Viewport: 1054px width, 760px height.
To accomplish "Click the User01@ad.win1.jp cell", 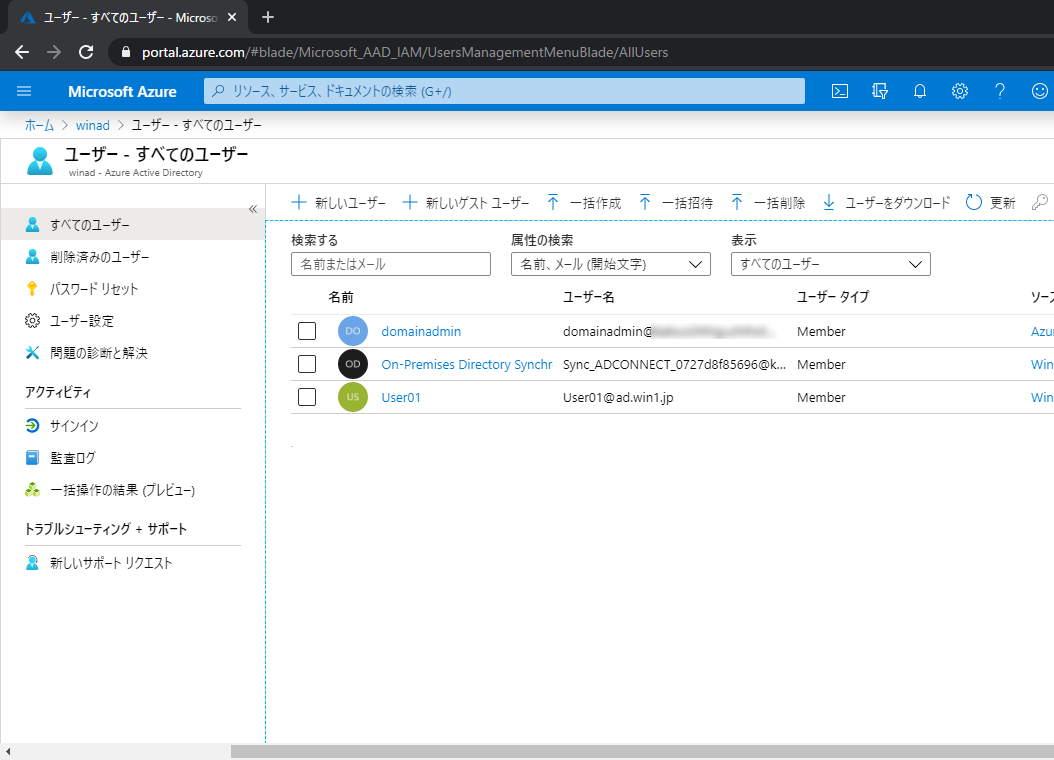I will (618, 397).
